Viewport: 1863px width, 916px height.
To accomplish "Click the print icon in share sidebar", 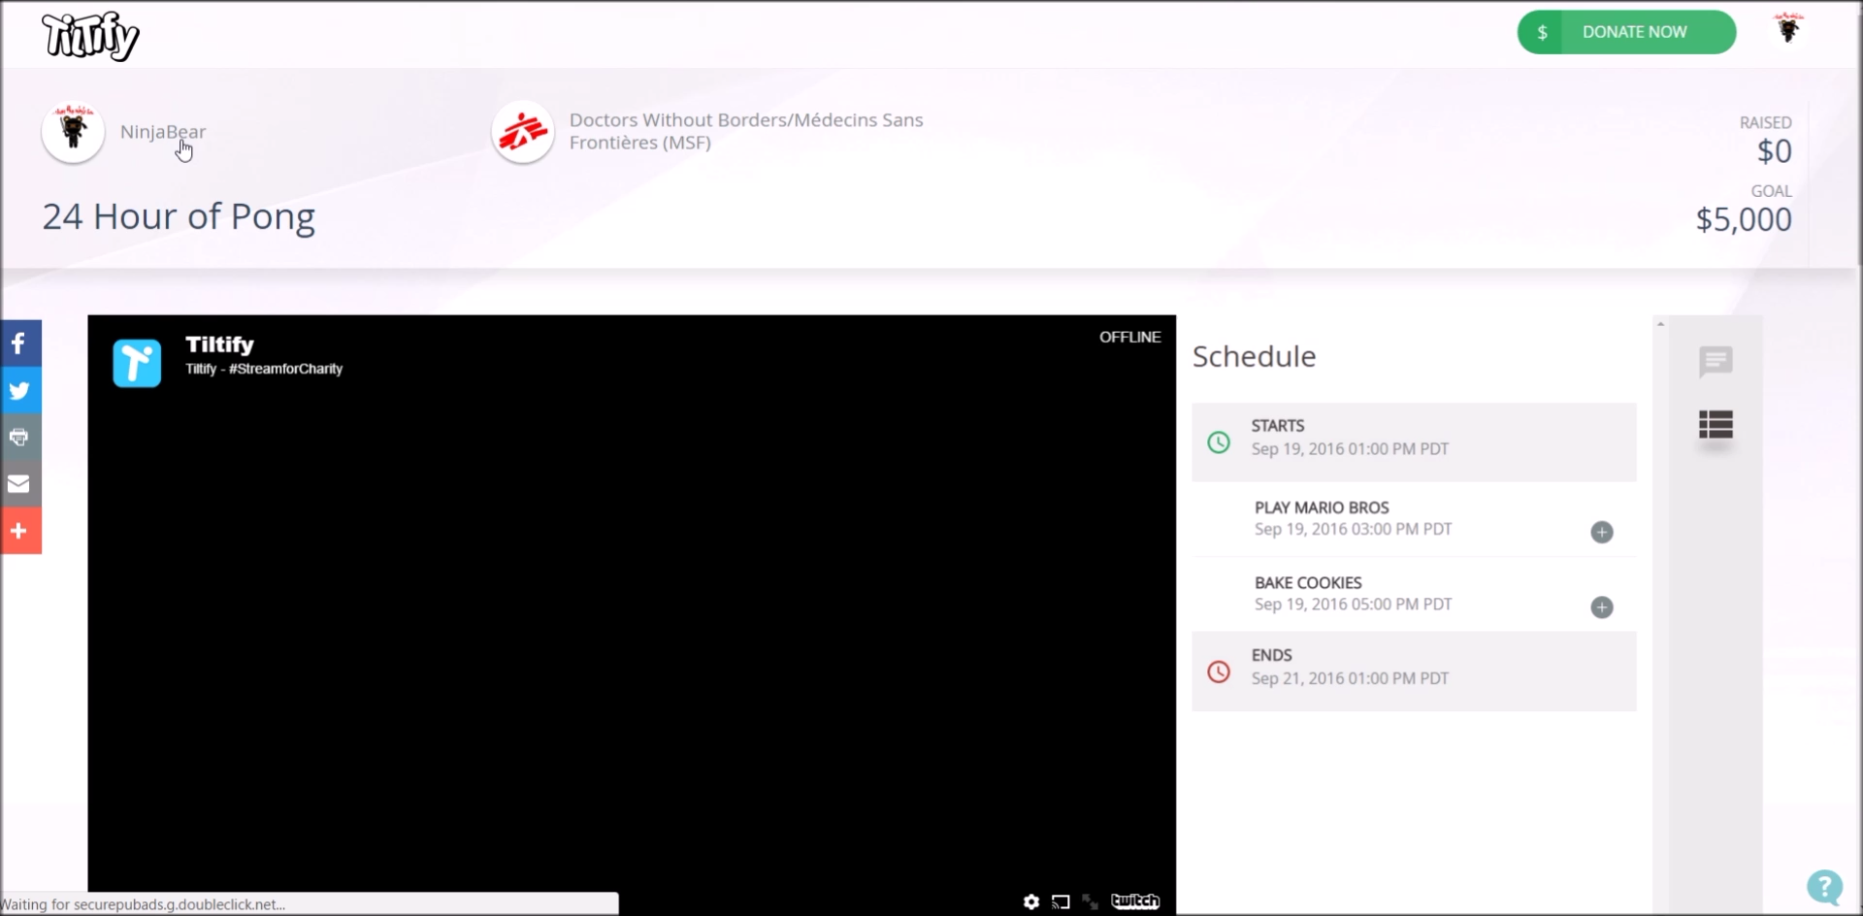I will (20, 437).
